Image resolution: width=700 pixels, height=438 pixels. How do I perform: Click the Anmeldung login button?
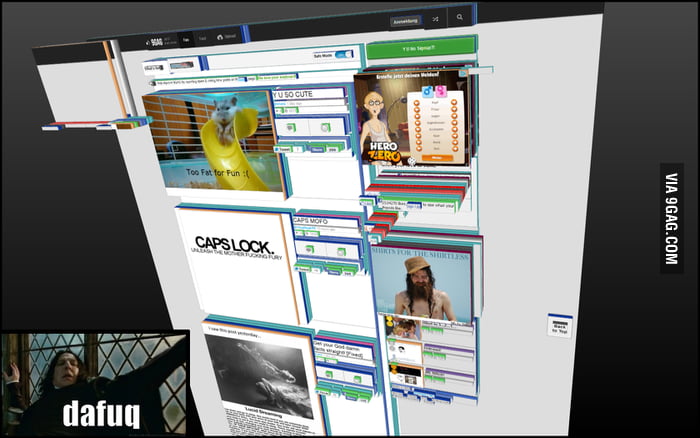405,21
